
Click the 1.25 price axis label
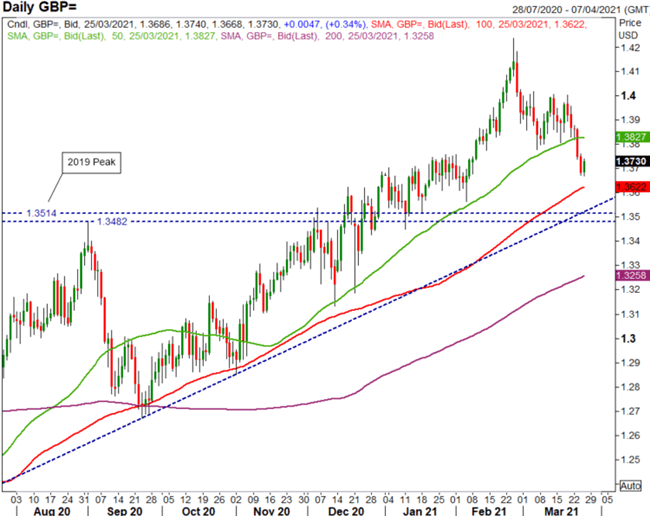pyautogui.click(x=630, y=460)
